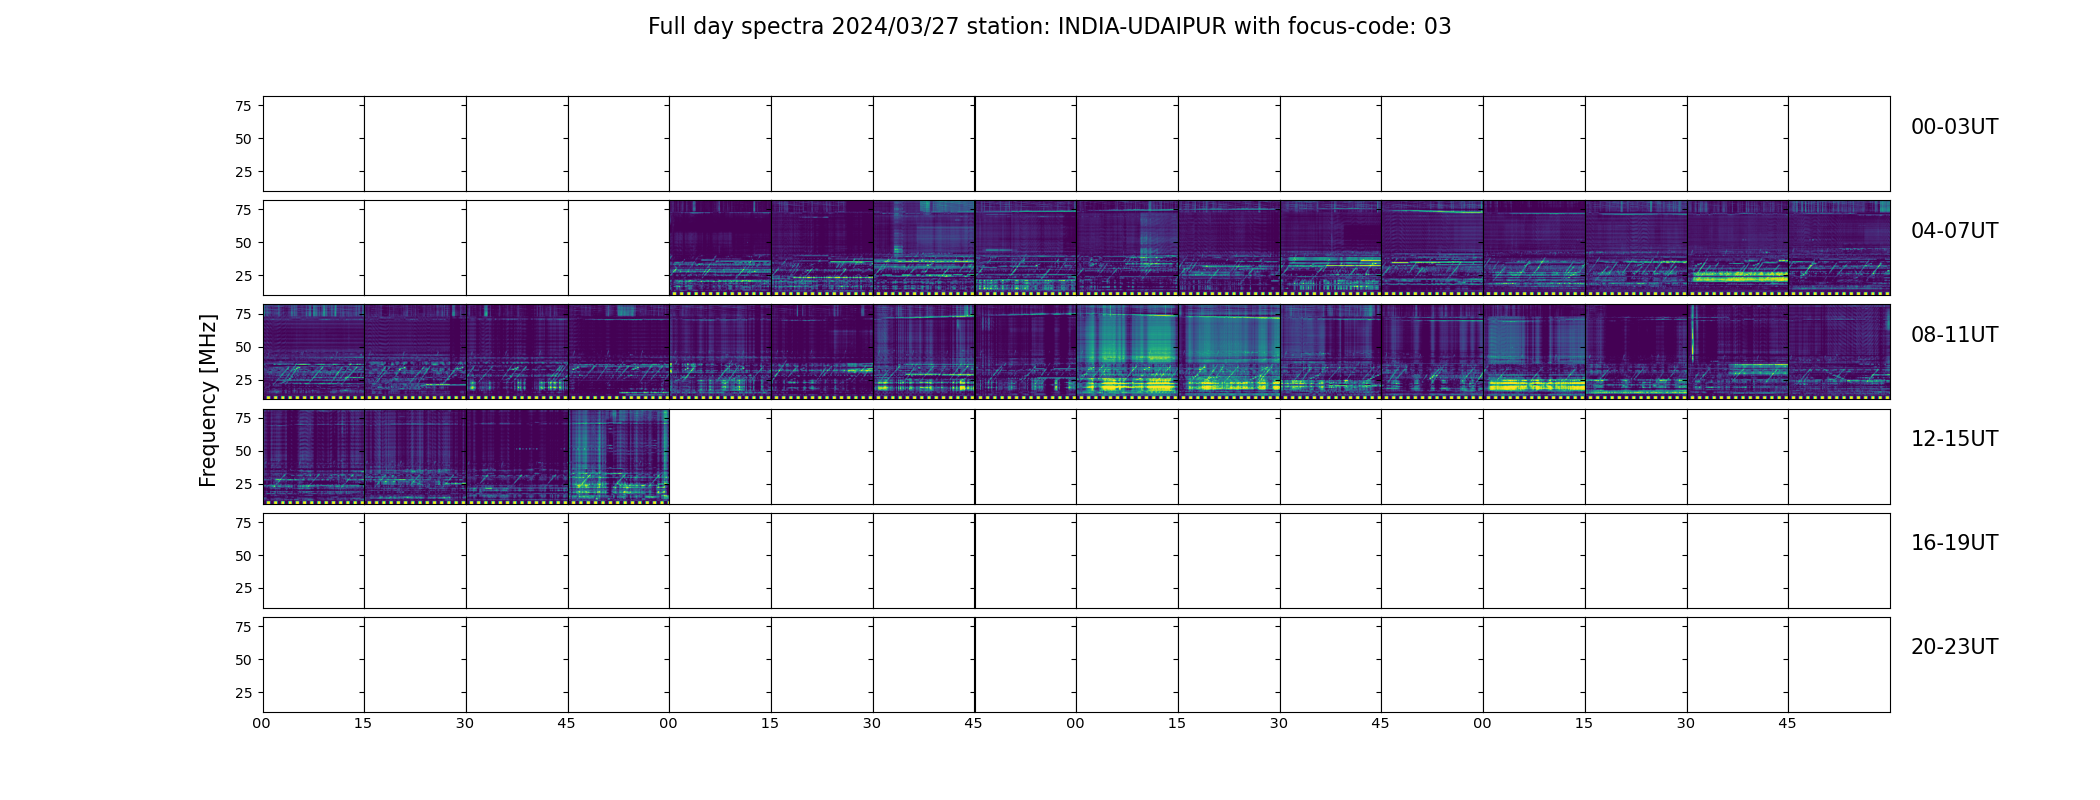Click the Full day spectra title text
This screenshot has width=2100, height=800.
(x=1049, y=27)
